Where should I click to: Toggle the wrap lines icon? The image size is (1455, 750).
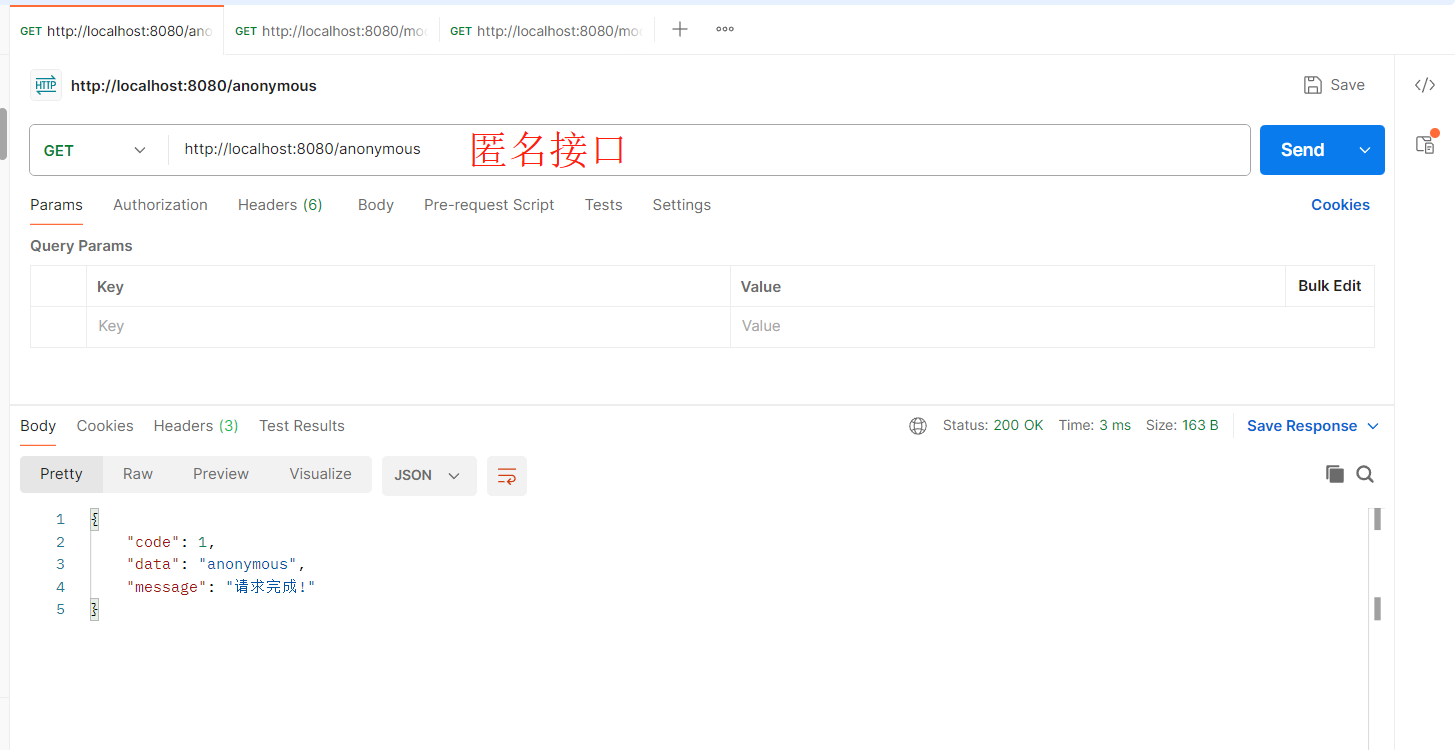pyautogui.click(x=507, y=476)
